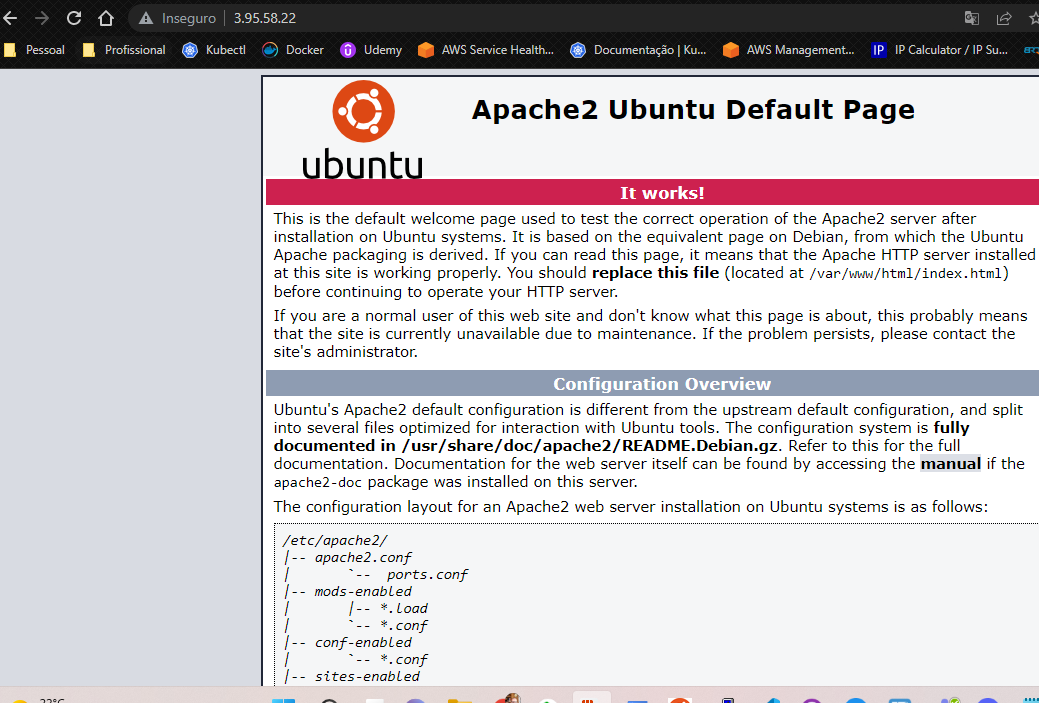Open the Kubectl bookmark

pyautogui.click(x=214, y=49)
